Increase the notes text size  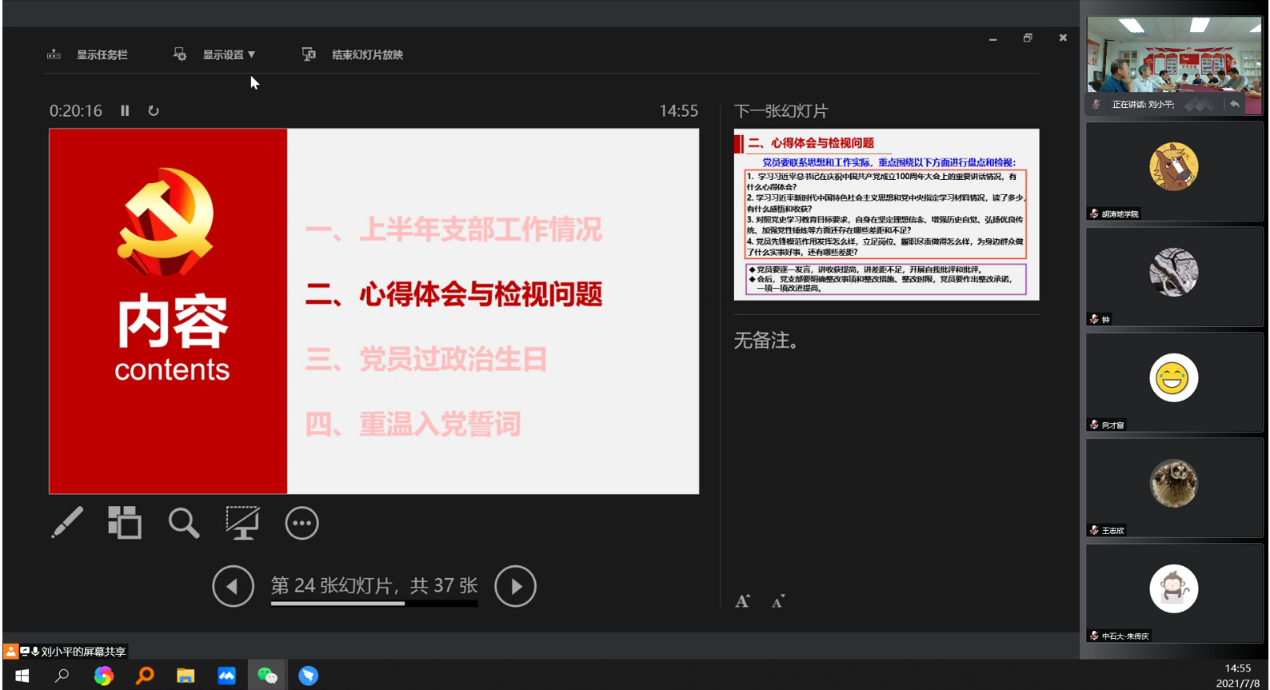pos(743,601)
